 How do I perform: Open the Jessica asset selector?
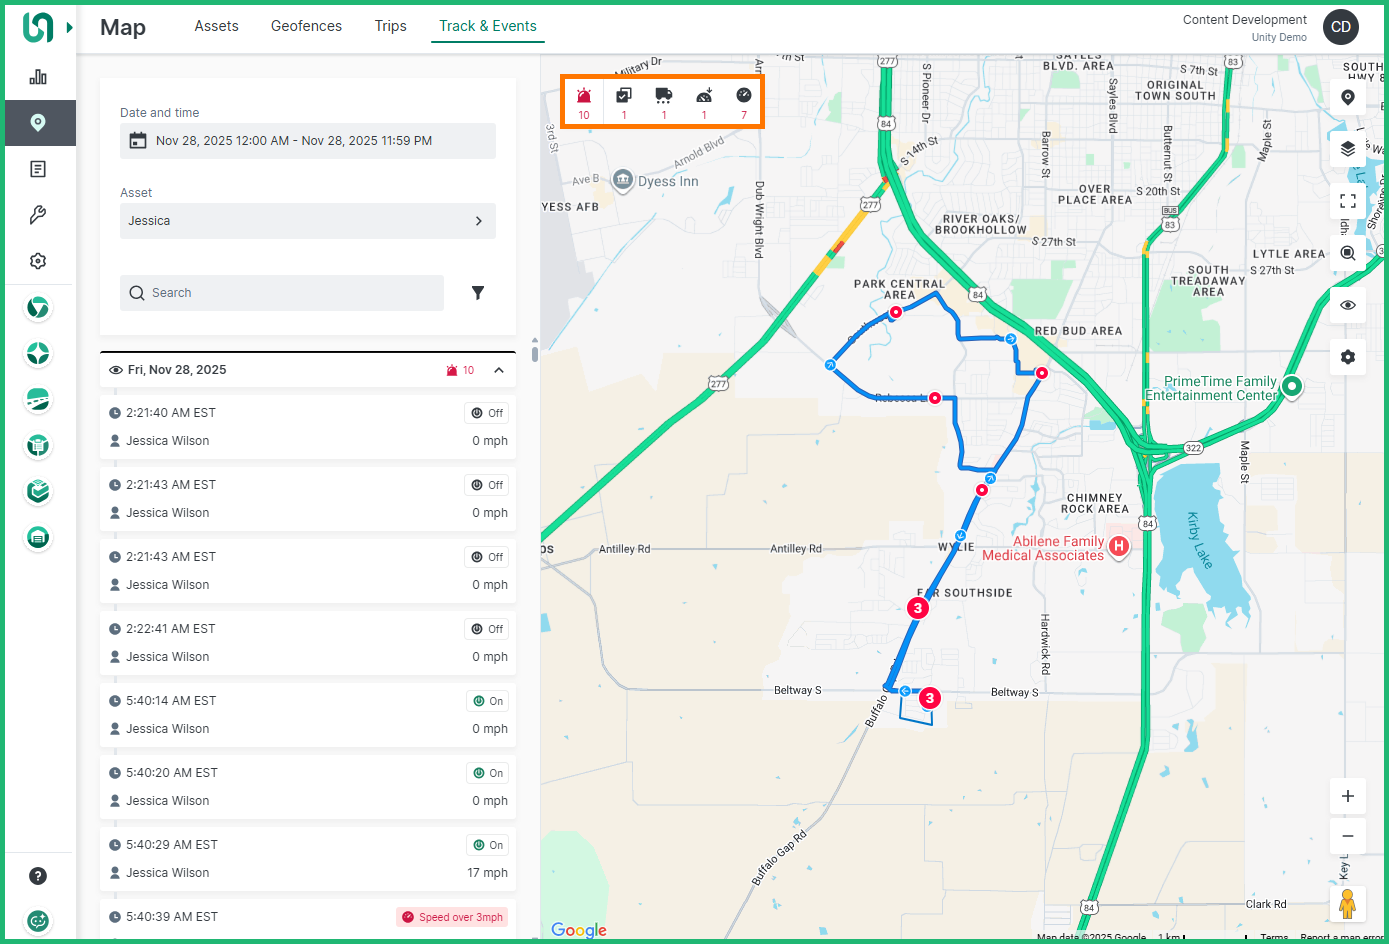coord(307,221)
